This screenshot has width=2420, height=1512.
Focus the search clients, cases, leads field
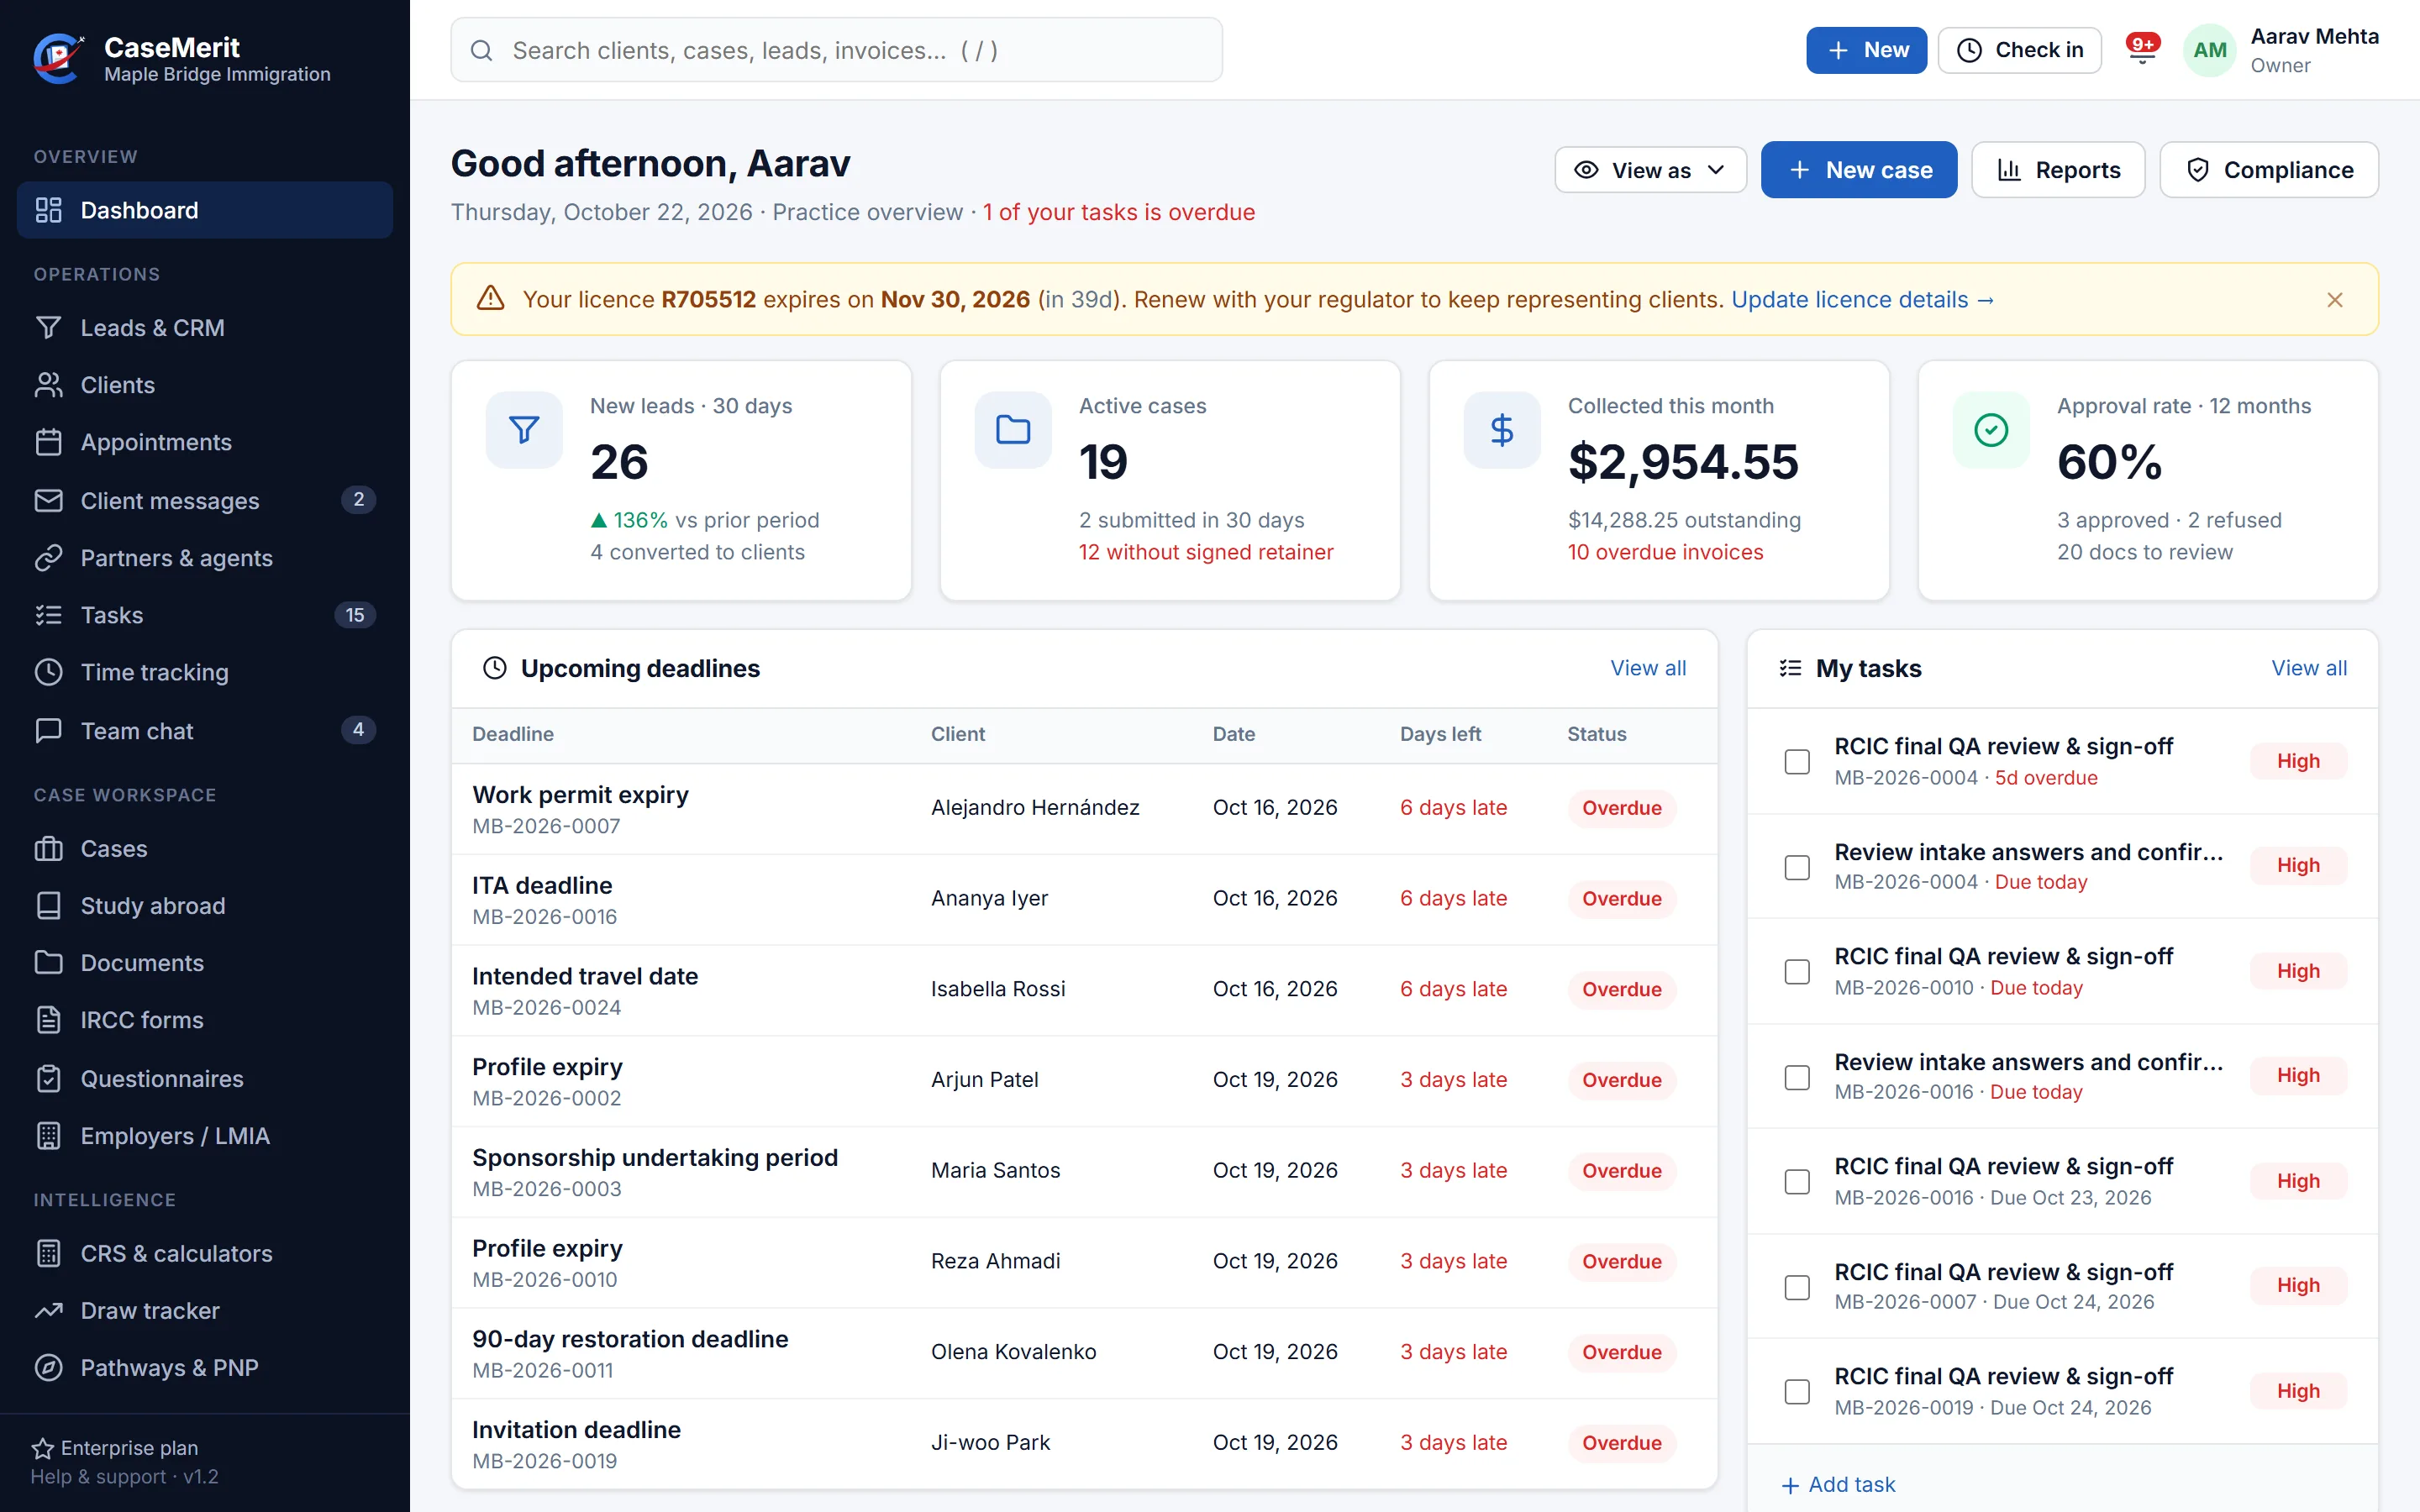836,50
